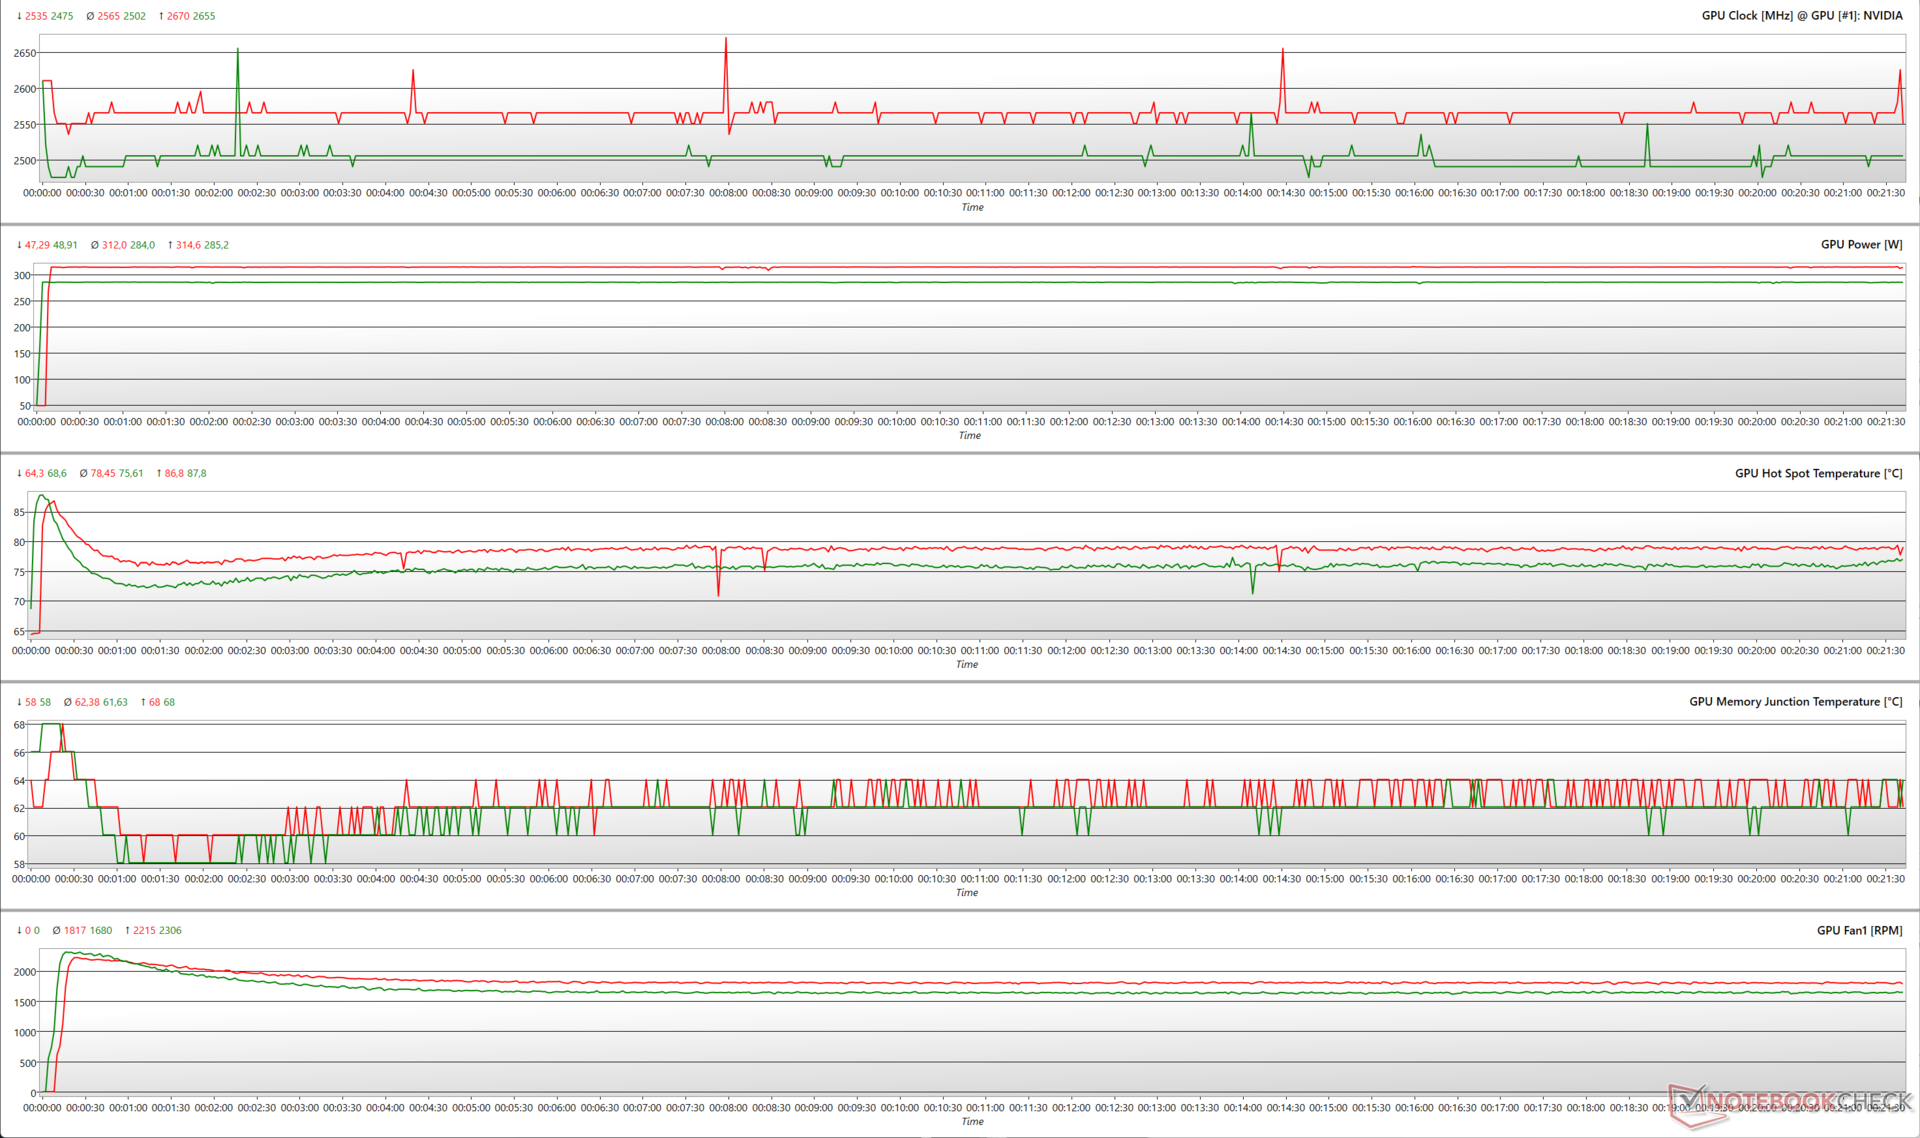Click the 85 y-axis label in Hot Spot chart

point(19,512)
